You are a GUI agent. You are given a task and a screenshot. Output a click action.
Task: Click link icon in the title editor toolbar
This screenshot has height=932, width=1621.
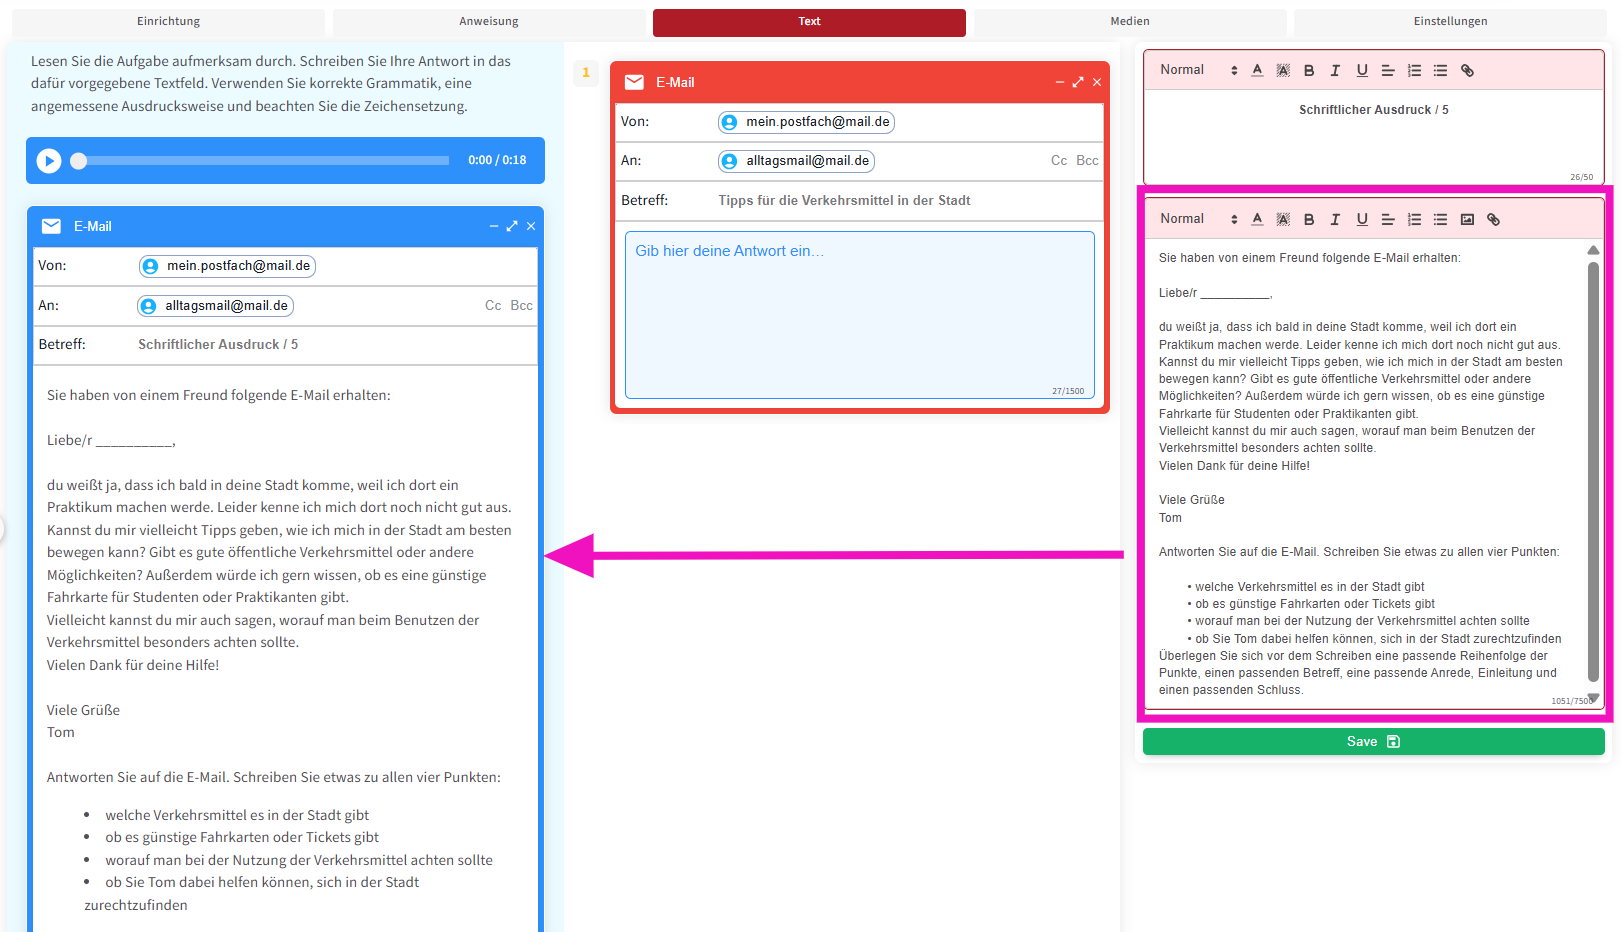1467,71
